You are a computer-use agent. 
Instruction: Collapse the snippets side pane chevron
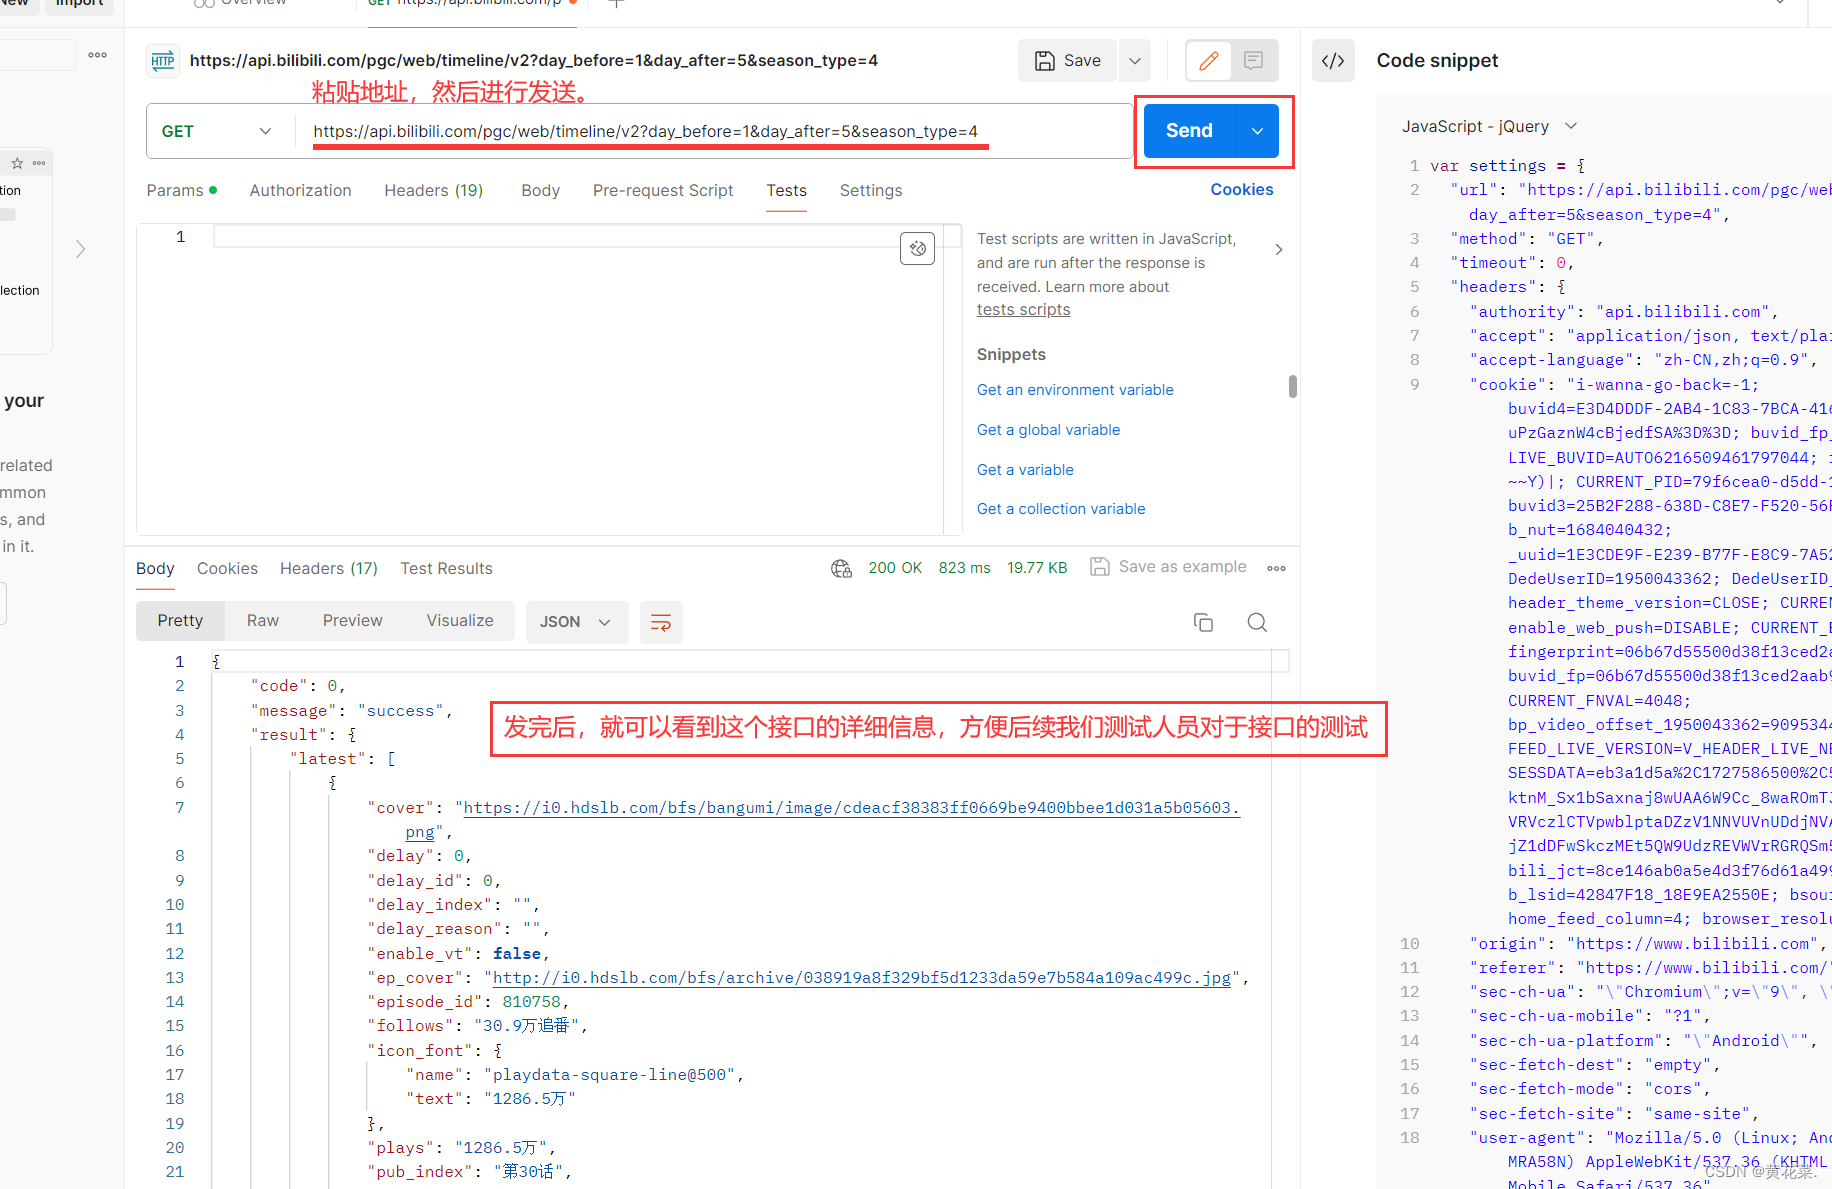click(x=1278, y=249)
